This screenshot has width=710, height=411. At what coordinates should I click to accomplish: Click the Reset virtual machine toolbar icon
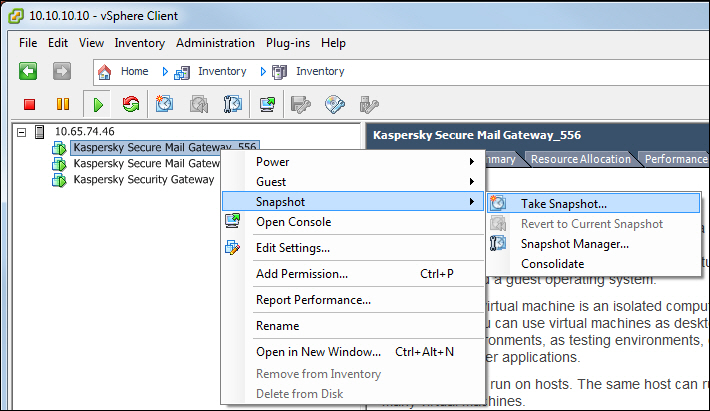[x=130, y=103]
